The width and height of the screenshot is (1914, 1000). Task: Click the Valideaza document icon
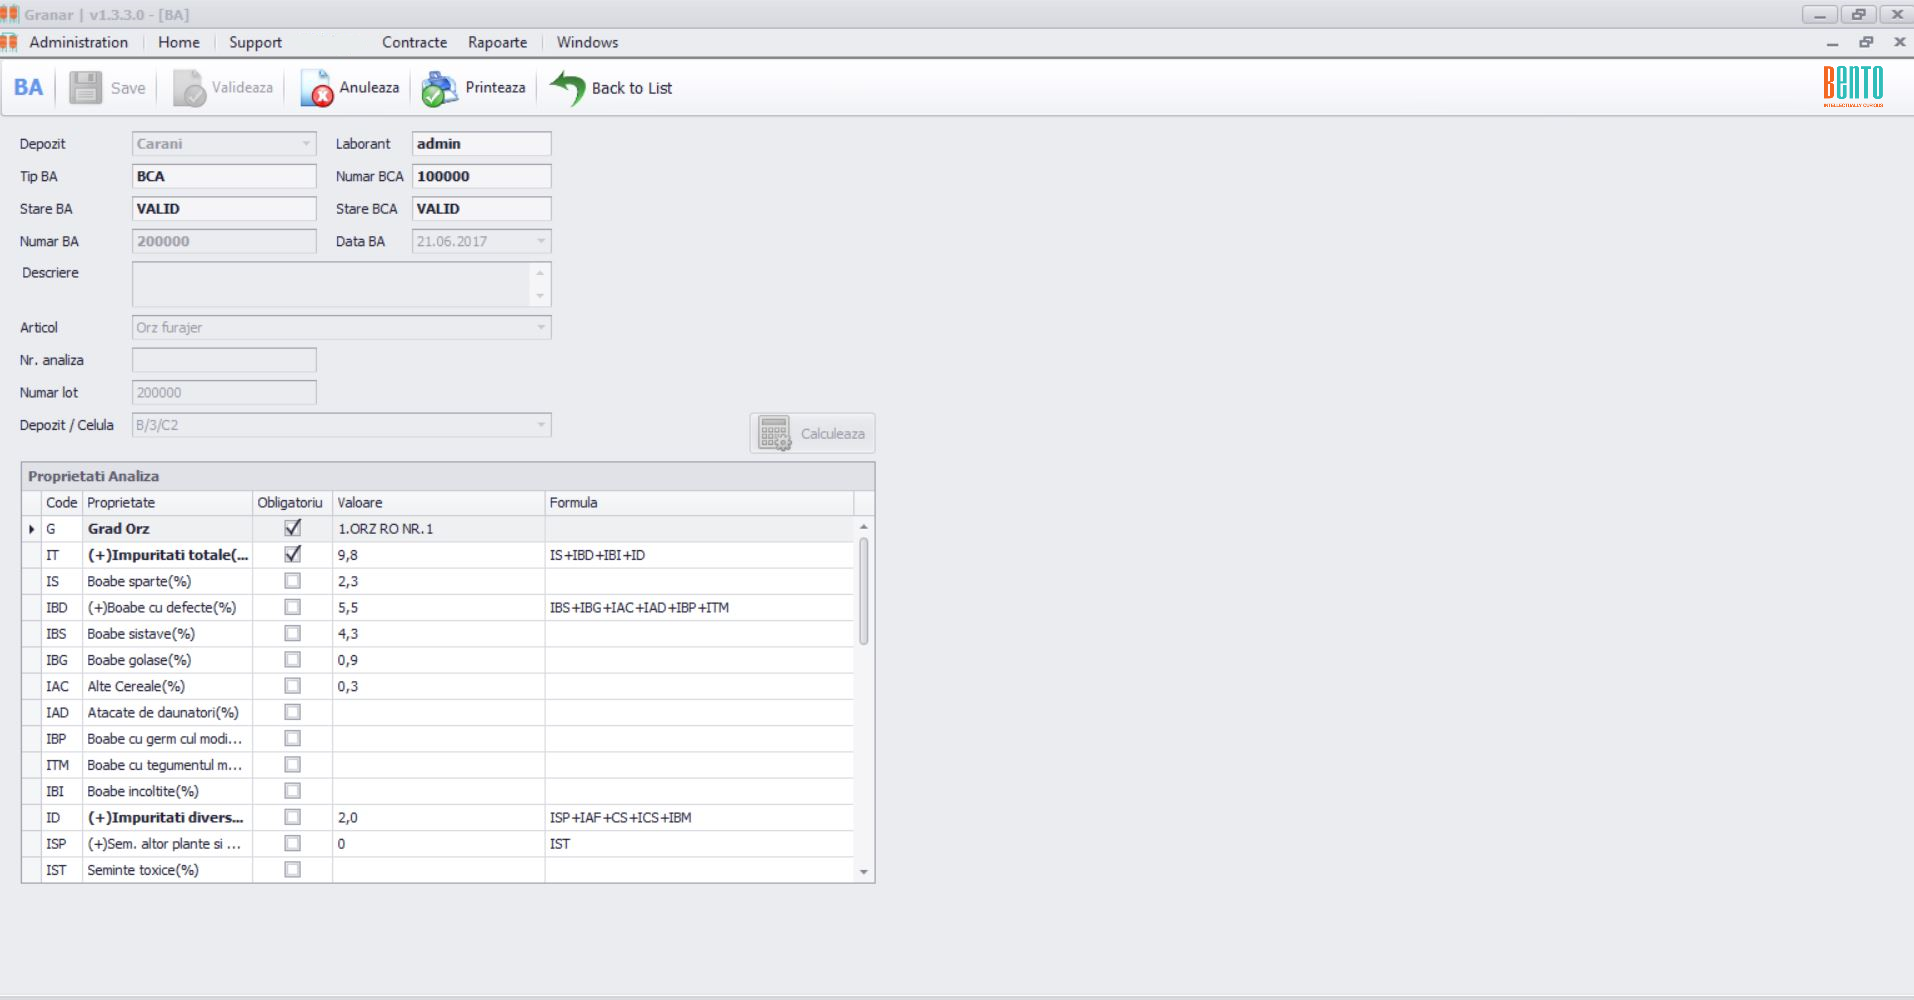189,88
